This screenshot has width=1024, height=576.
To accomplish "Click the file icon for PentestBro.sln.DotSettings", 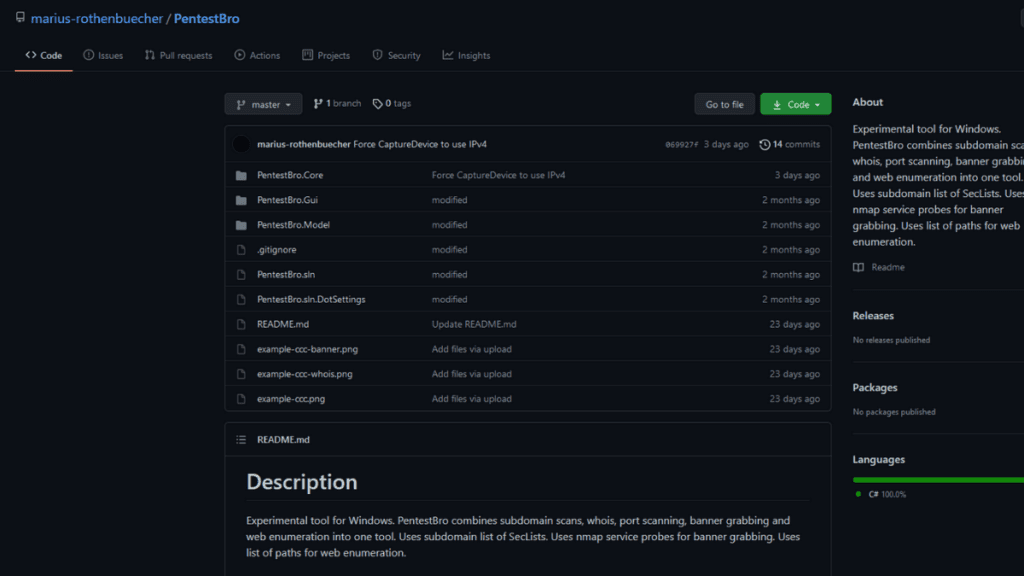I will click(x=241, y=299).
